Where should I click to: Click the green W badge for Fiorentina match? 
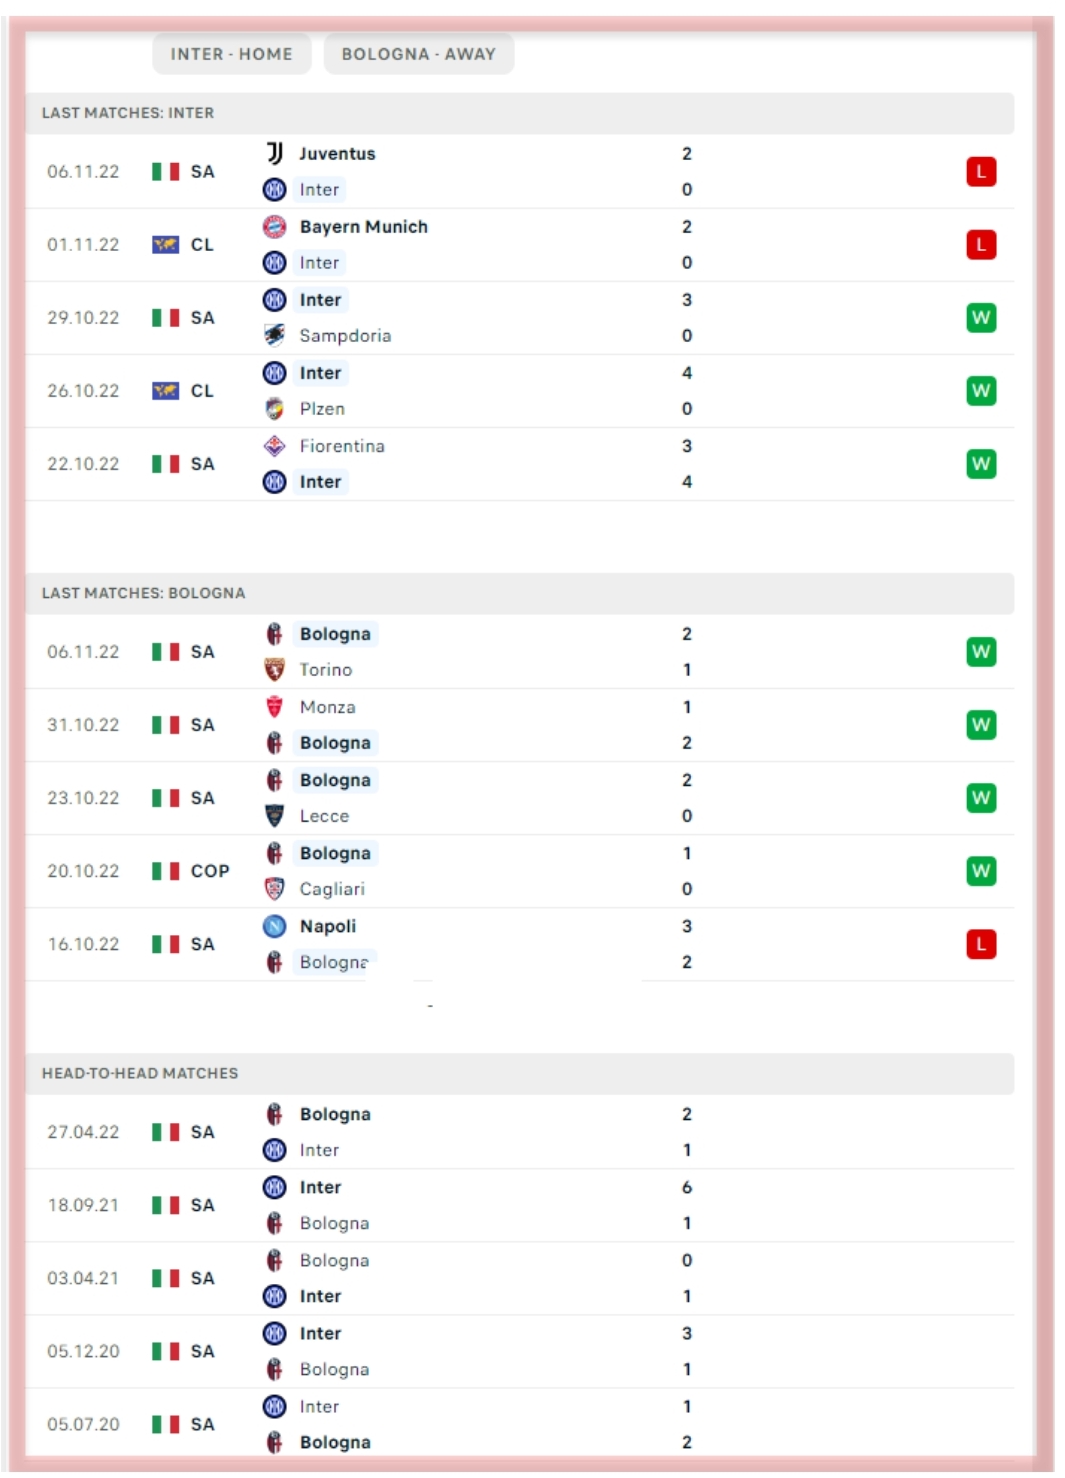[x=981, y=464]
